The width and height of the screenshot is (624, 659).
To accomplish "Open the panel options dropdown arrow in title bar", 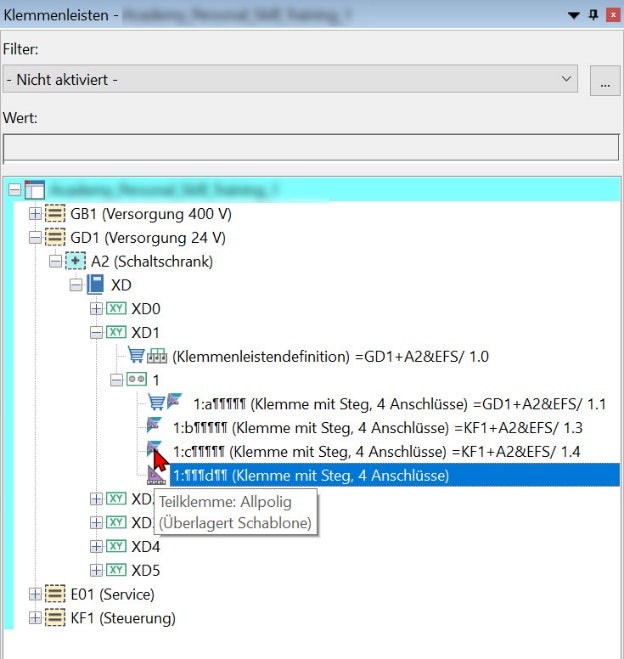I will point(573,15).
